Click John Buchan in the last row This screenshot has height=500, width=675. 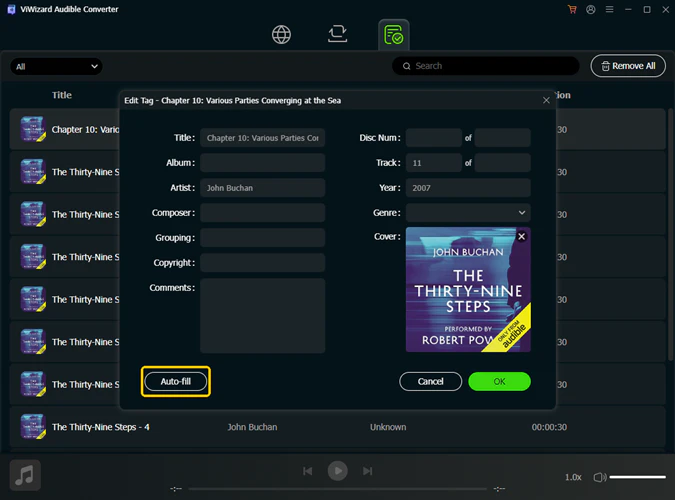point(252,427)
